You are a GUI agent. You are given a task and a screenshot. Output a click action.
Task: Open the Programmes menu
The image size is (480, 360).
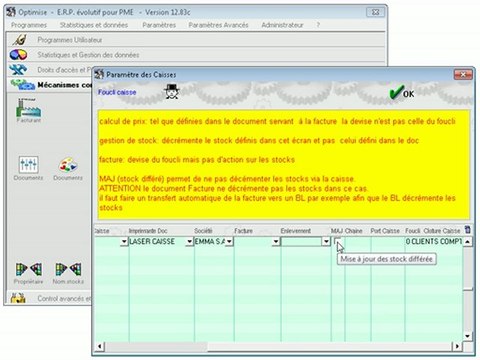pos(29,25)
